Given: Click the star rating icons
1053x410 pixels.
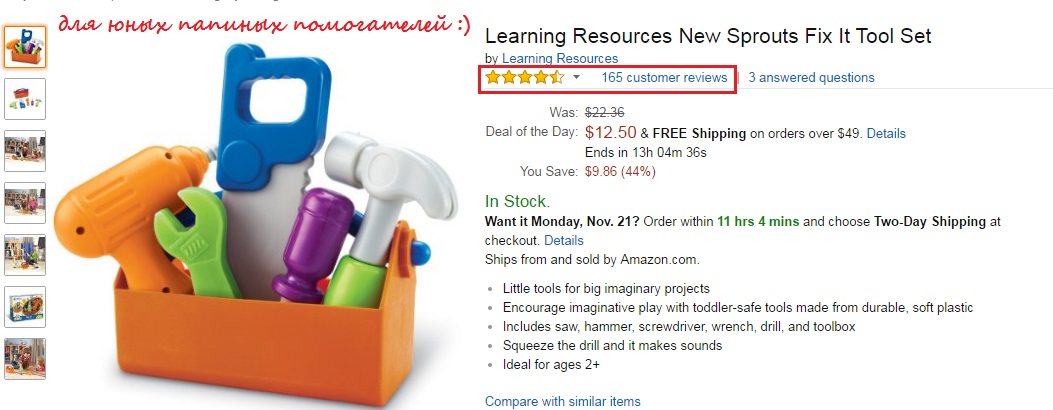Looking at the screenshot, I should tap(525, 77).
